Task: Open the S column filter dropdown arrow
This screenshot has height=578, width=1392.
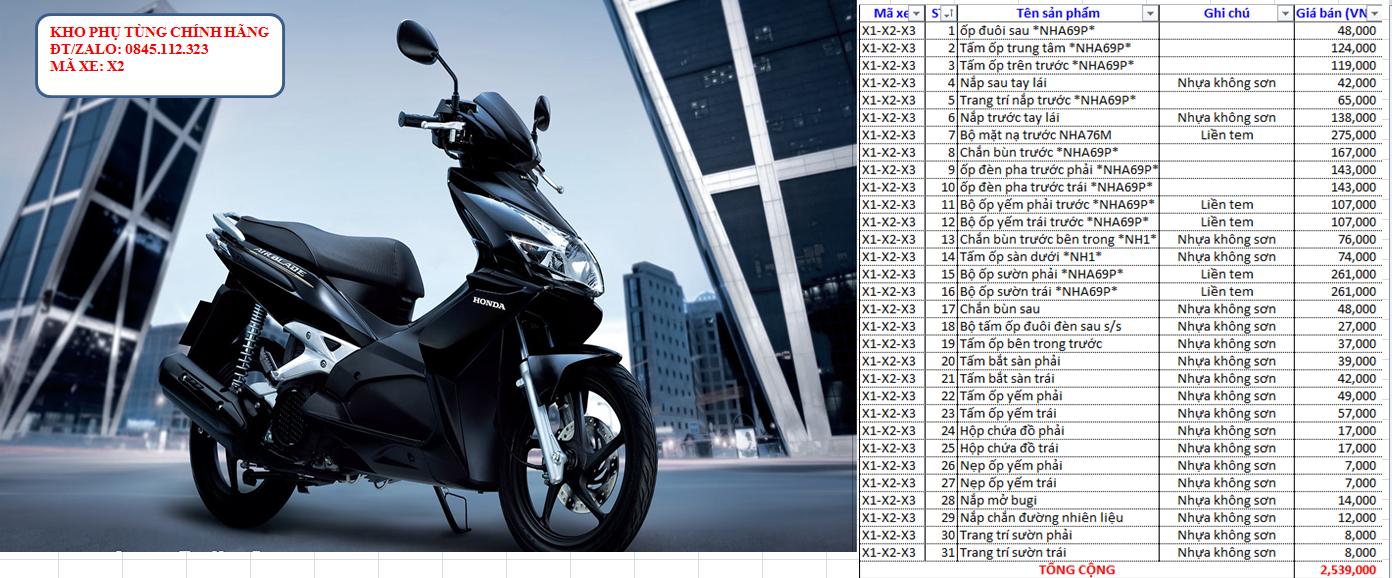Action: coord(948,14)
